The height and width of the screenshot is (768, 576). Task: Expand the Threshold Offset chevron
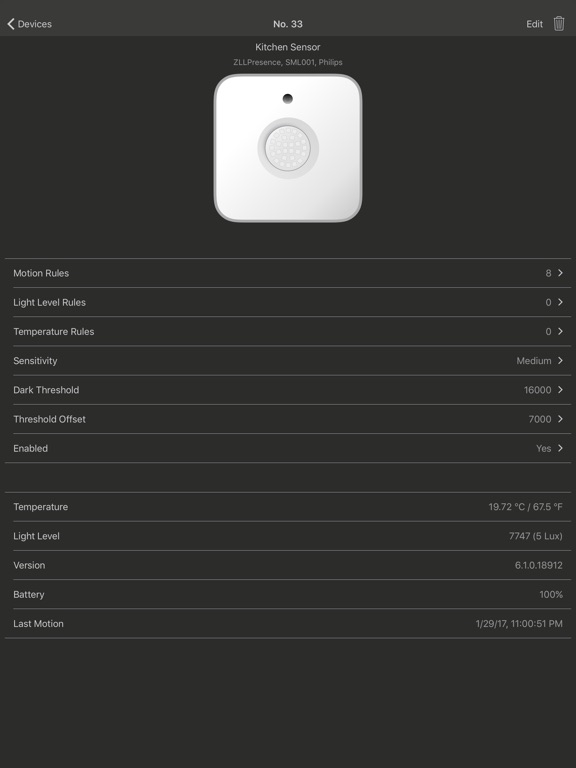560,419
